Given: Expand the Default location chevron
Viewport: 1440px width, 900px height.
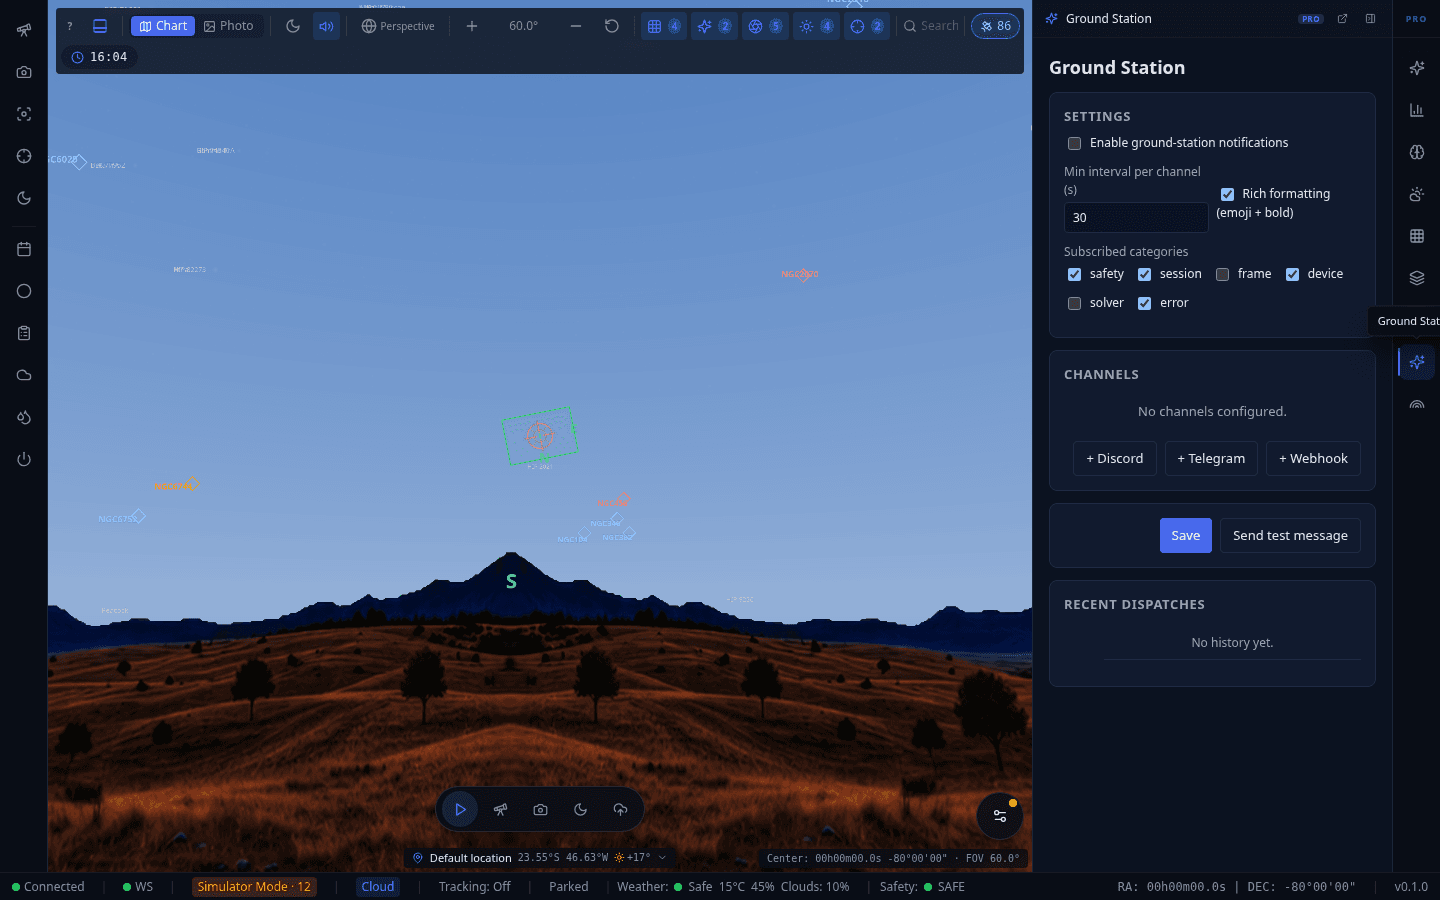Looking at the screenshot, I should (x=662, y=858).
